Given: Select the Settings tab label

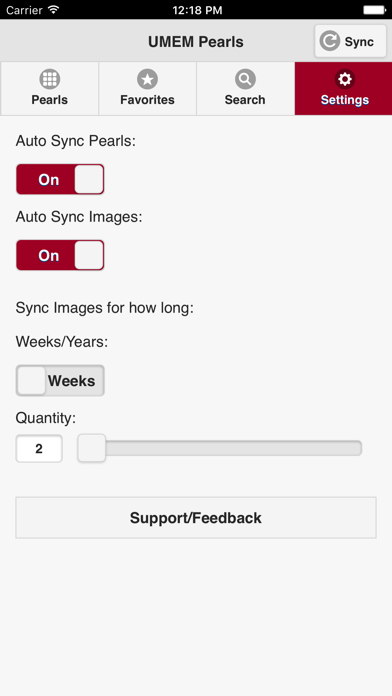Looking at the screenshot, I should 344,100.
